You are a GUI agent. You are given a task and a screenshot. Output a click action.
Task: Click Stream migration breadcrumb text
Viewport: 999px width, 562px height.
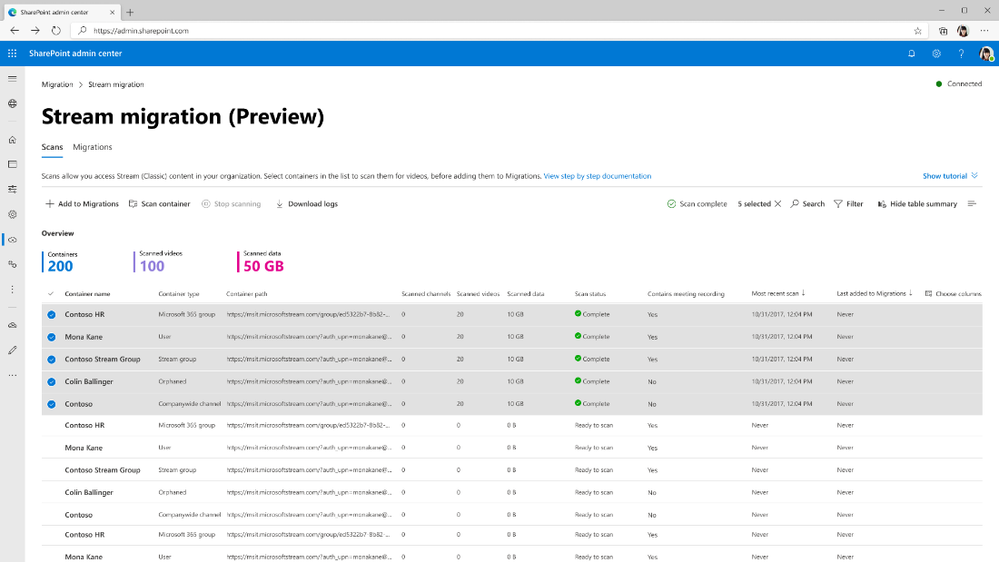click(116, 84)
